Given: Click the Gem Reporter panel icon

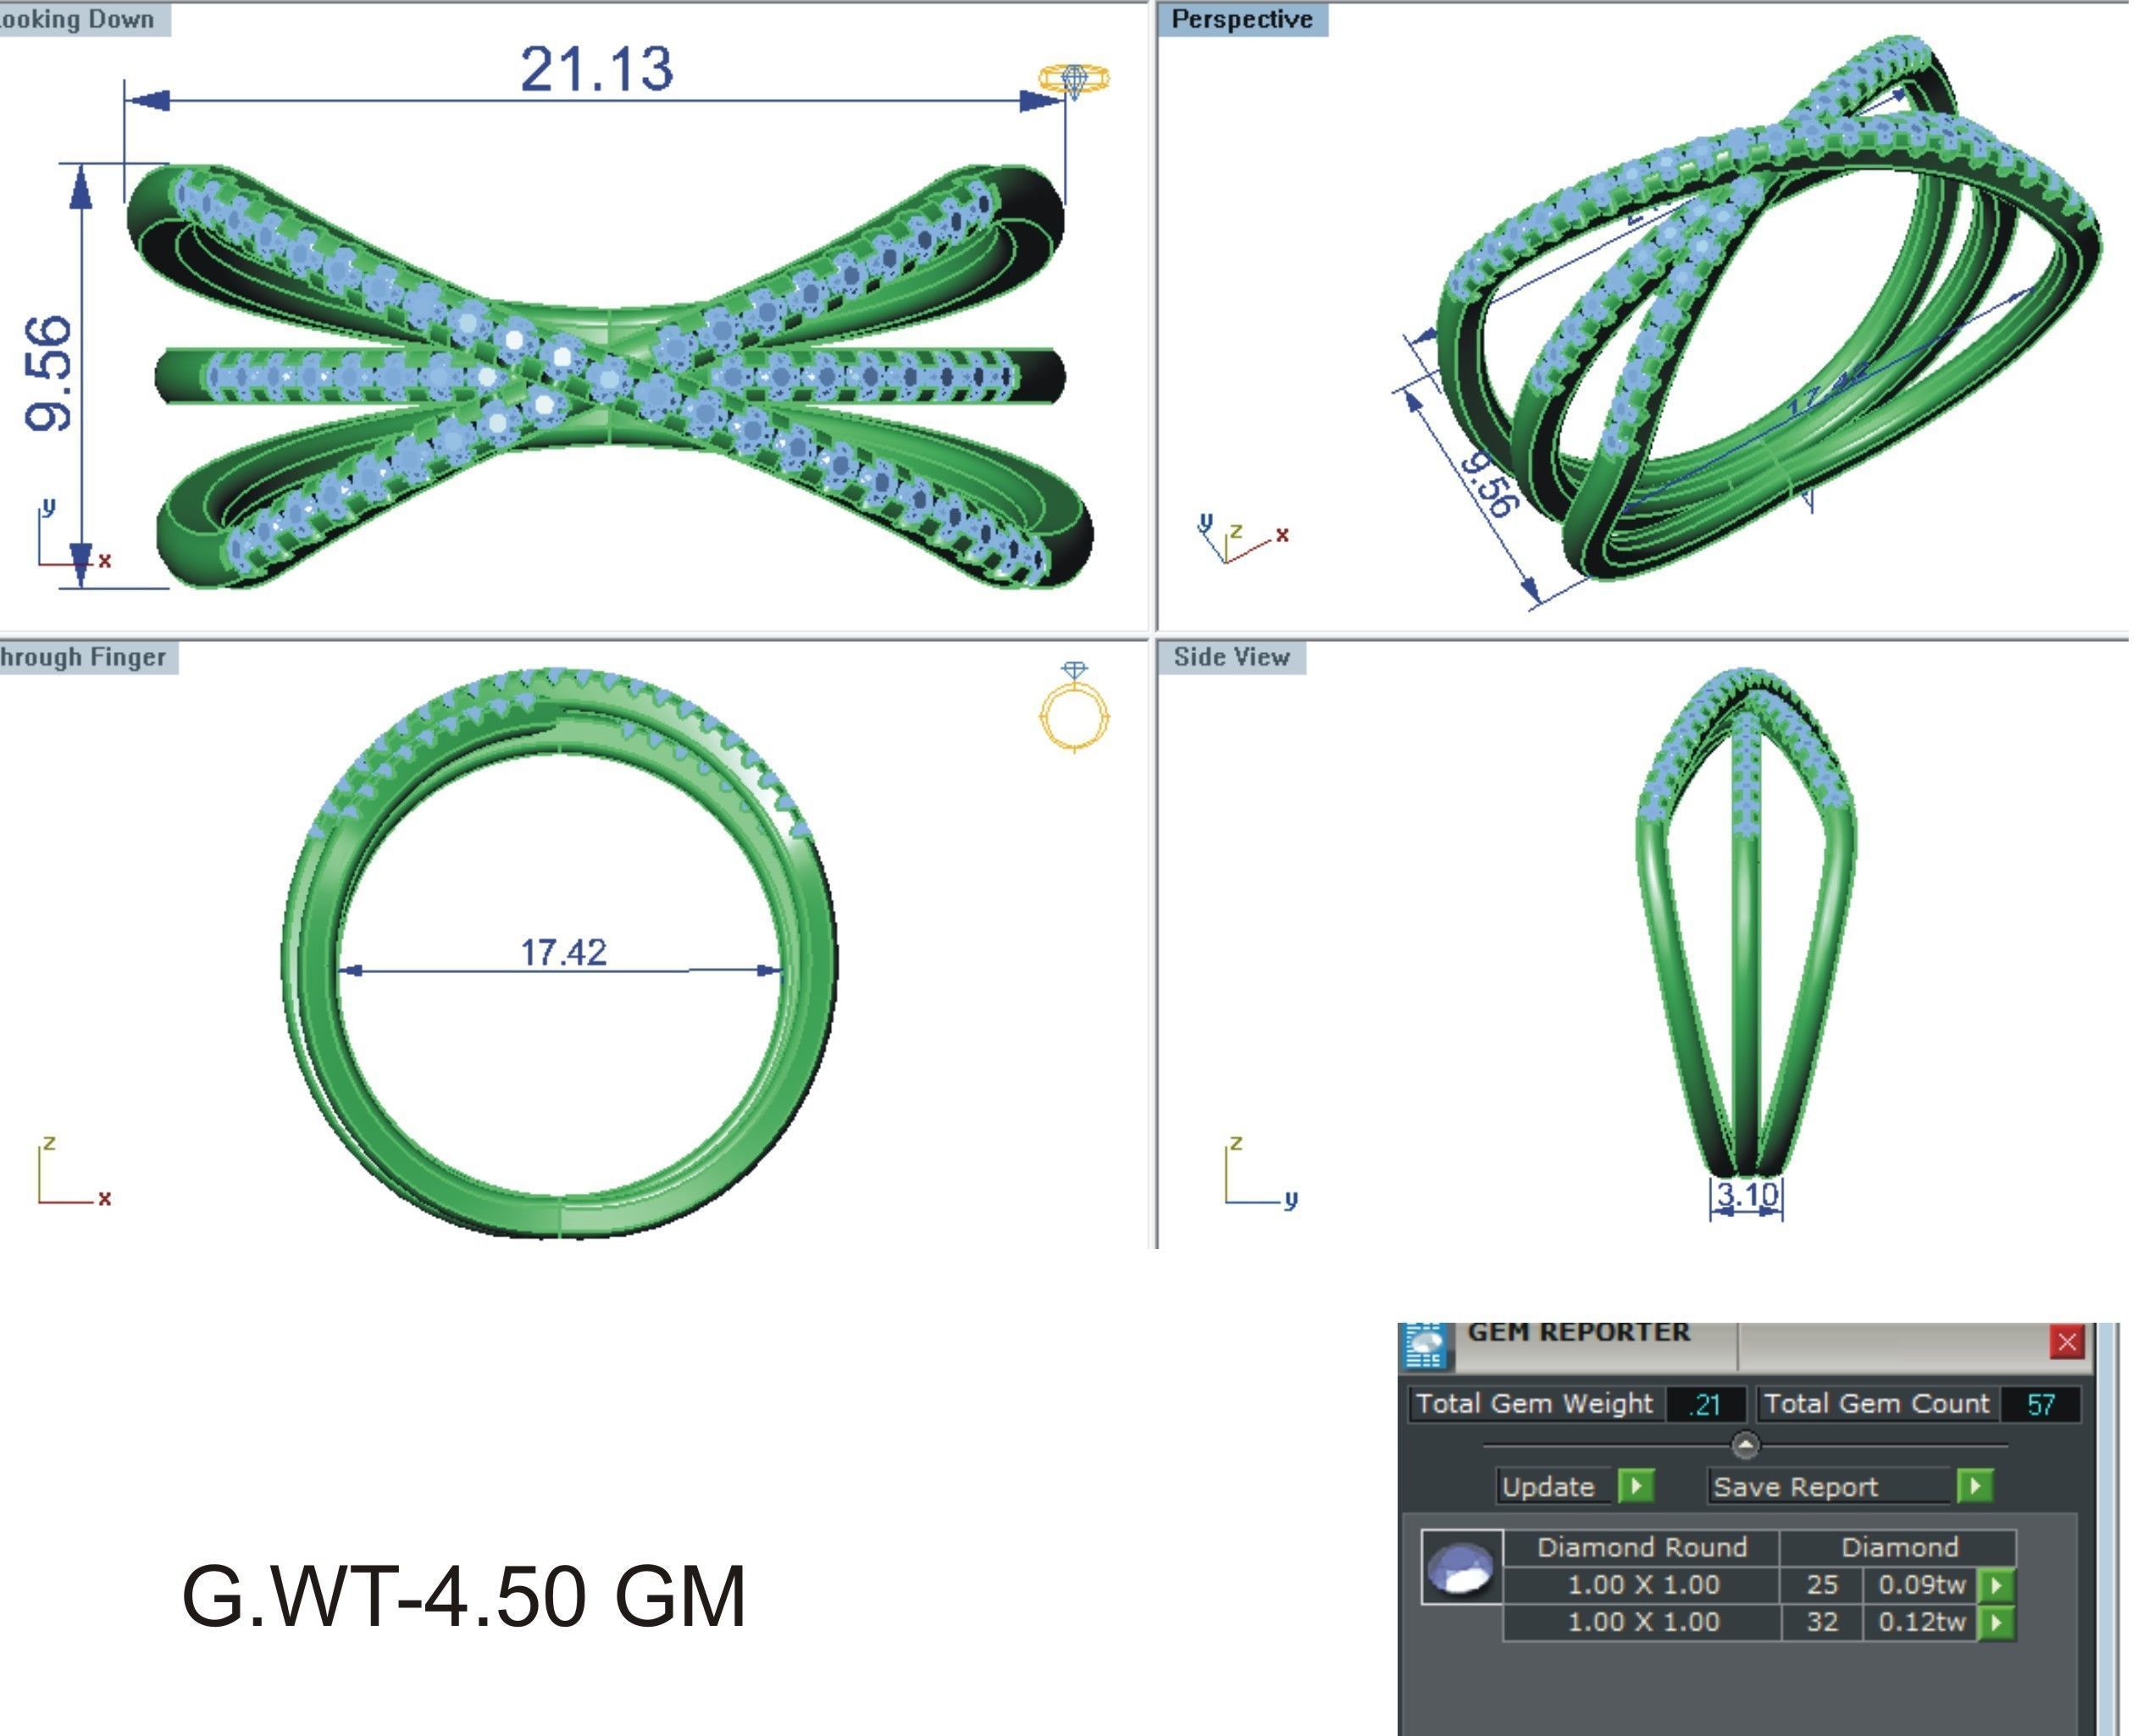Looking at the screenshot, I should [x=1425, y=1344].
